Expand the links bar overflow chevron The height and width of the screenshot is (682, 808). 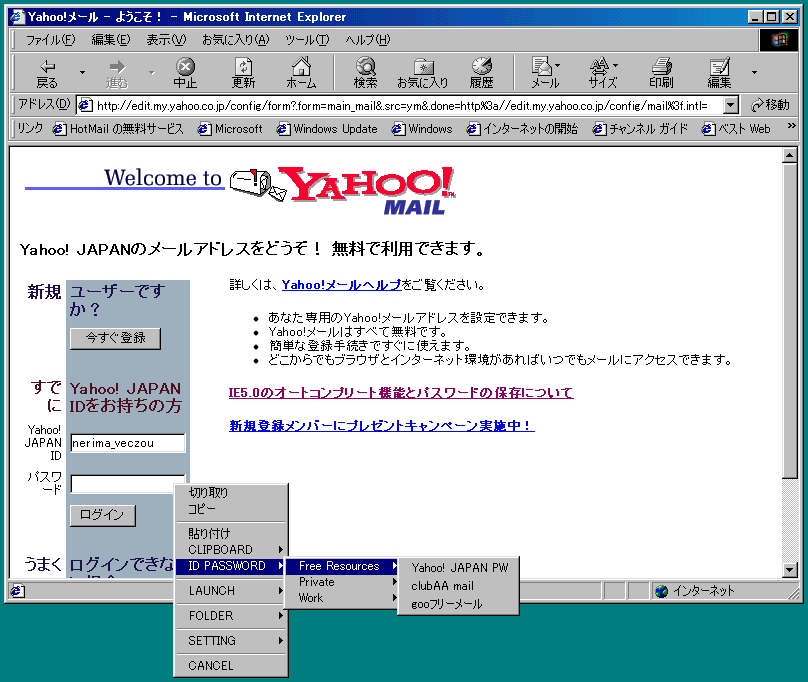792,126
